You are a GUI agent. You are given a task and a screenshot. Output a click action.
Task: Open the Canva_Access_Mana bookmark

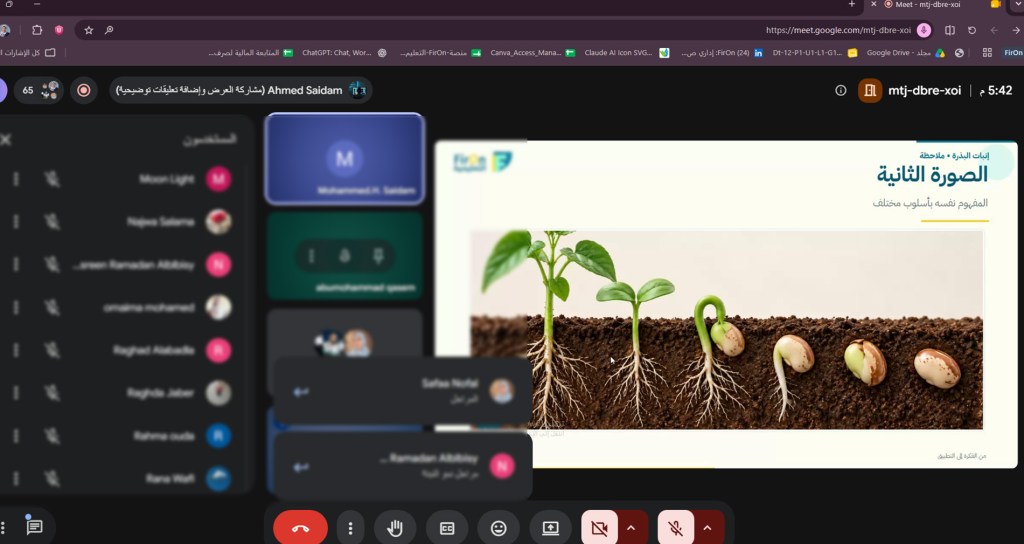point(532,53)
